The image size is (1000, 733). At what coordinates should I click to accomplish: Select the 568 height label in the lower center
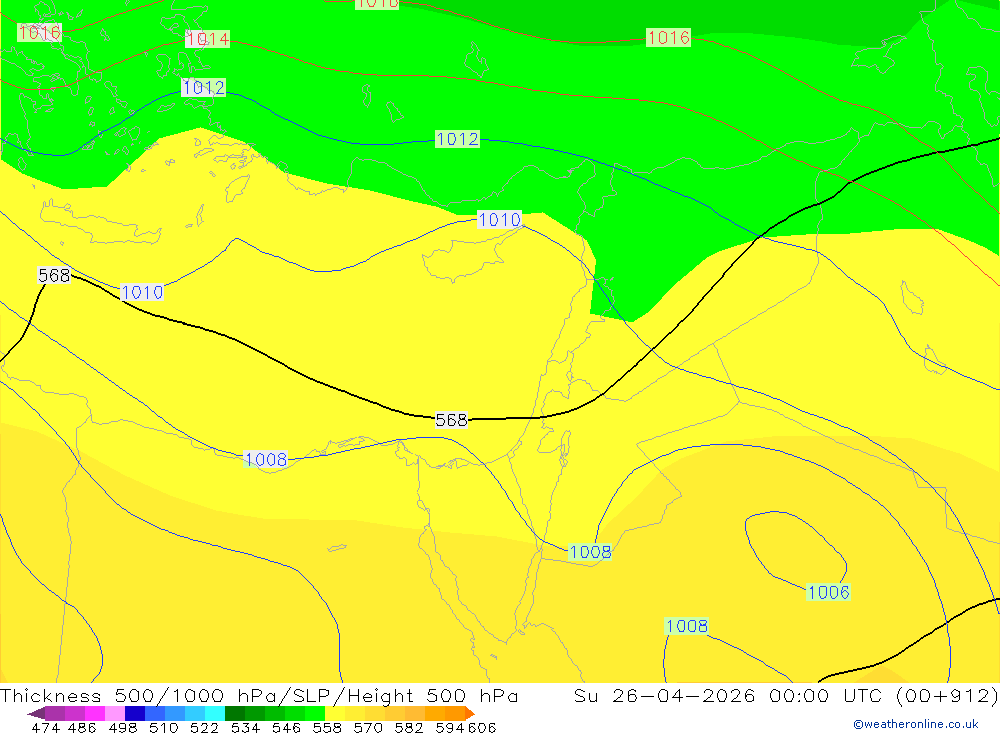click(452, 420)
